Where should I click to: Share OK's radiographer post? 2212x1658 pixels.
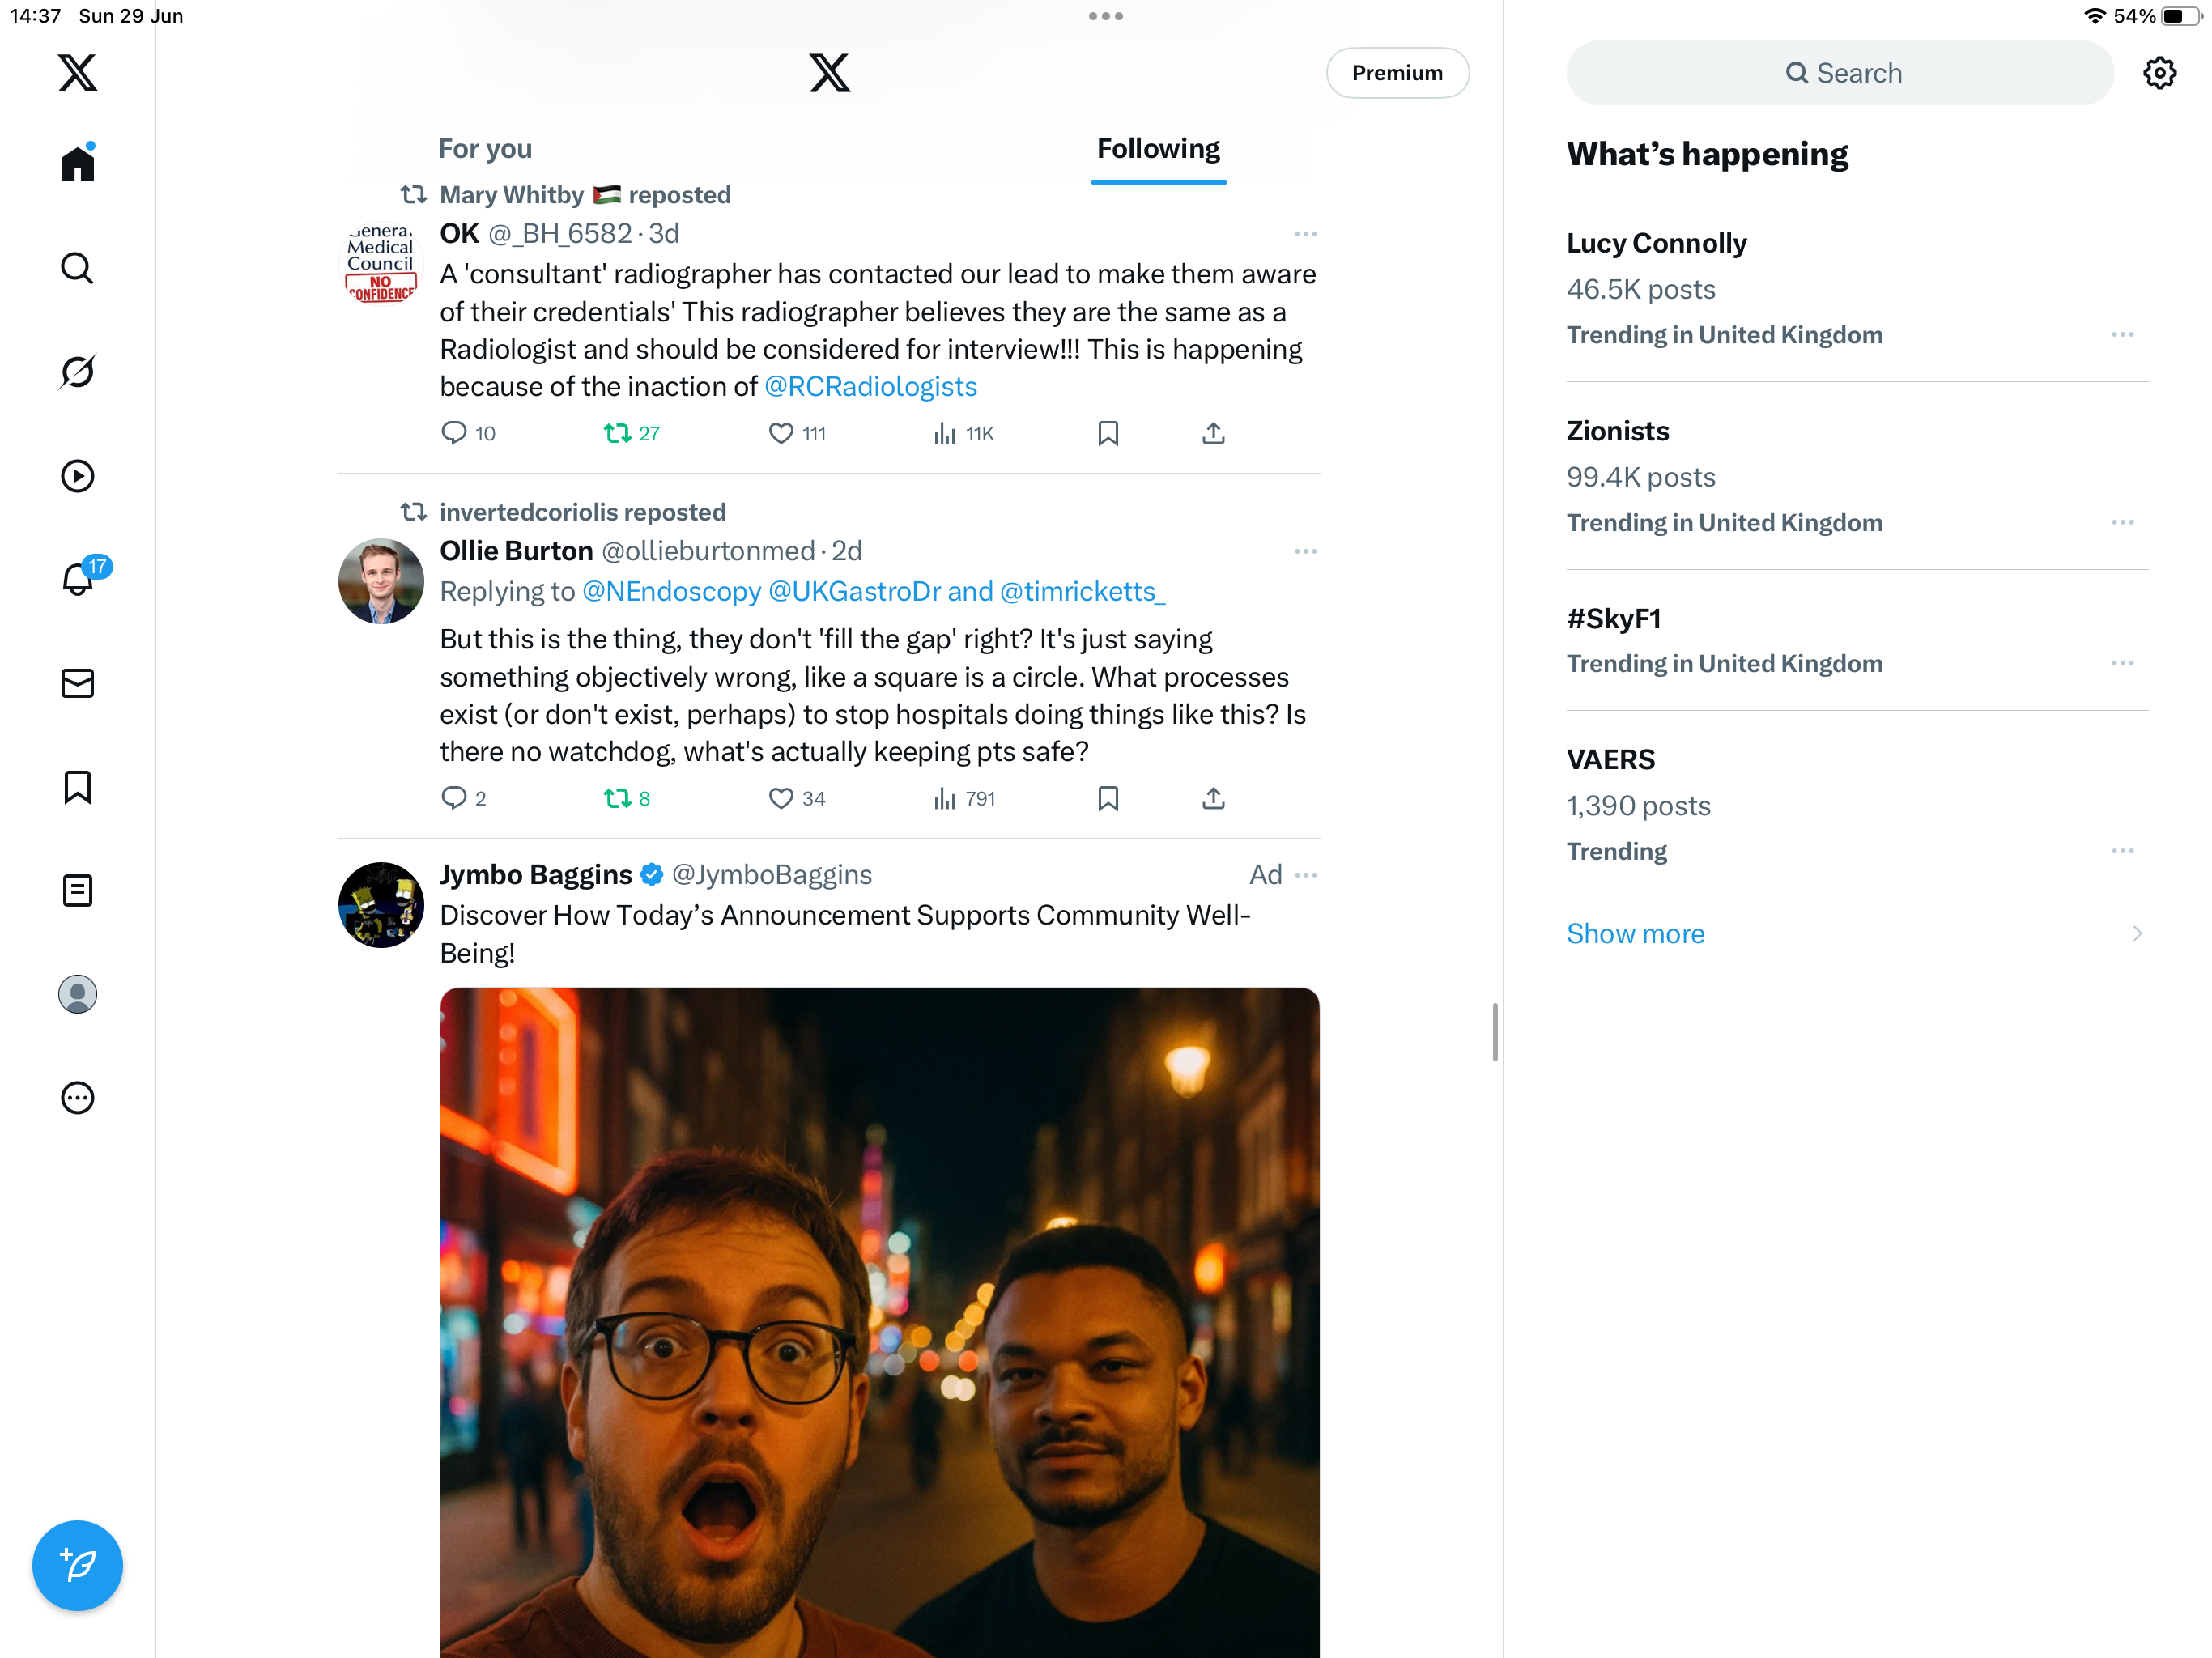click(1213, 433)
